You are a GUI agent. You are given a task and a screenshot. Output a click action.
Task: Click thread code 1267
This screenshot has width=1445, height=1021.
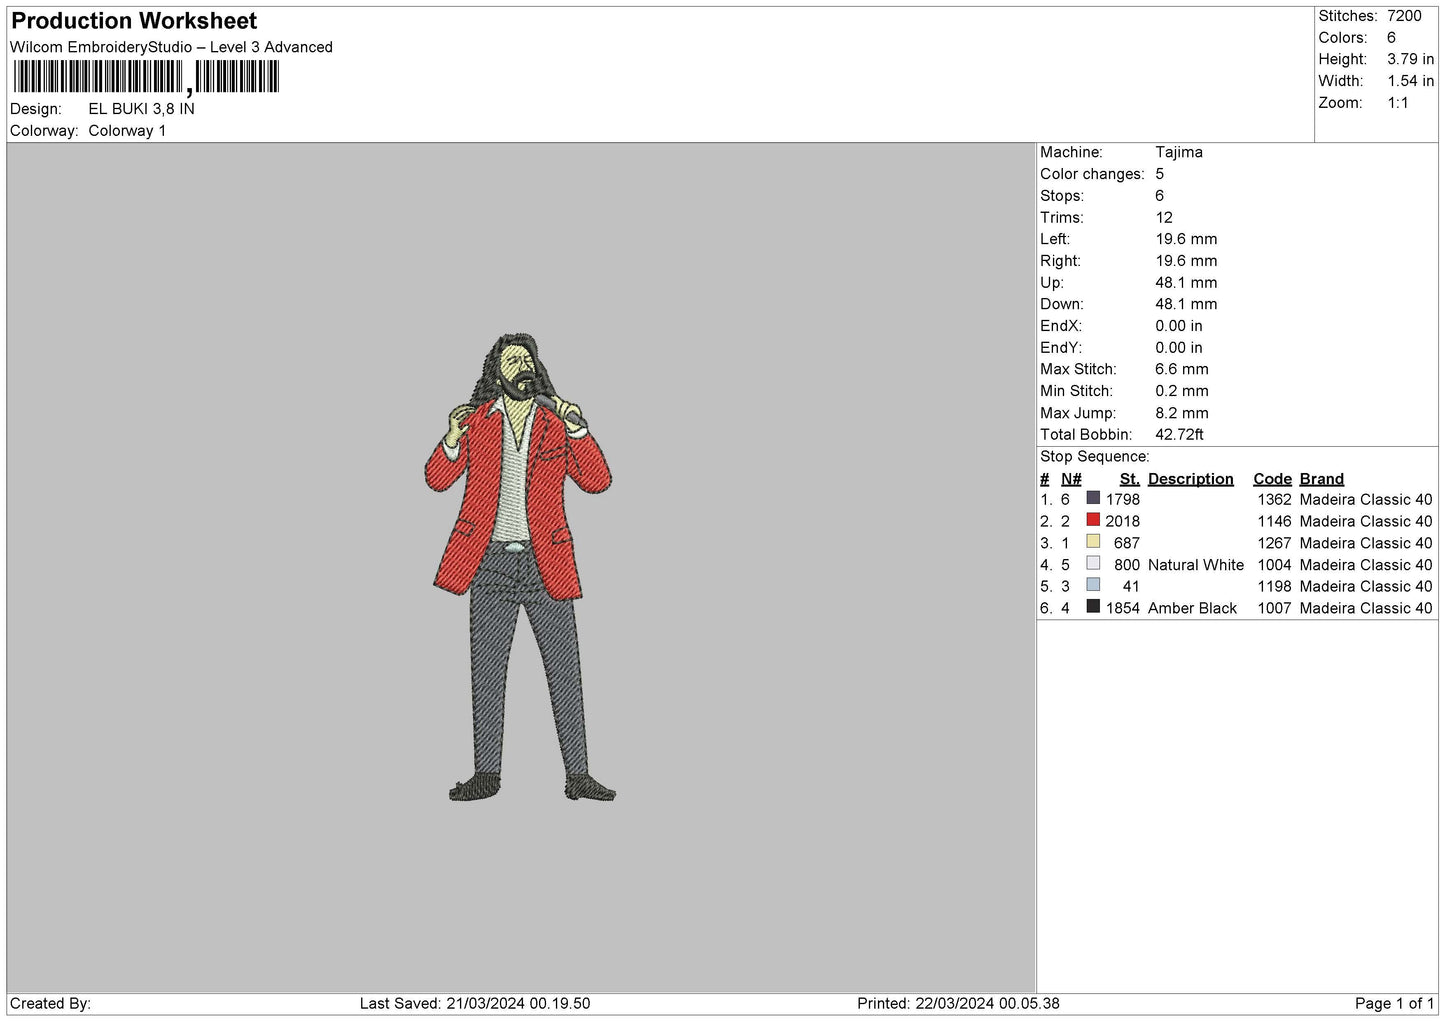click(x=1275, y=543)
